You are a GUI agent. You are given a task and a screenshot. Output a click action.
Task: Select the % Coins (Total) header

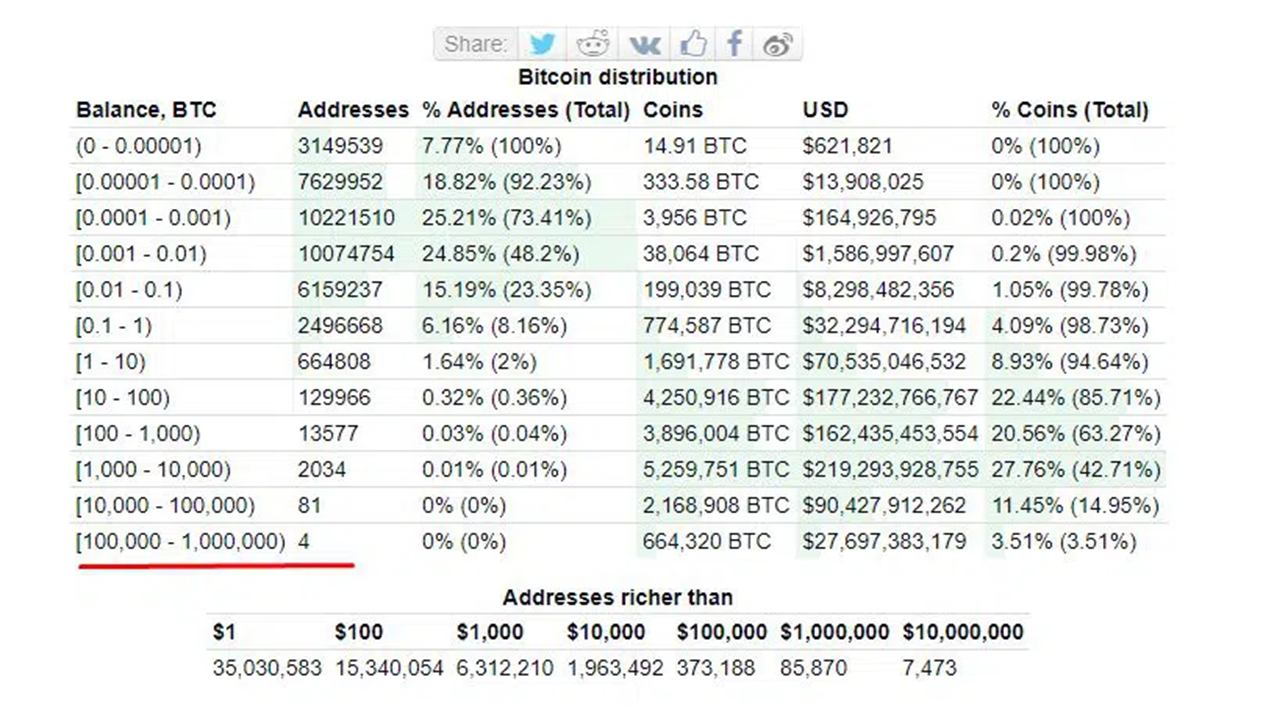pyautogui.click(x=1070, y=110)
